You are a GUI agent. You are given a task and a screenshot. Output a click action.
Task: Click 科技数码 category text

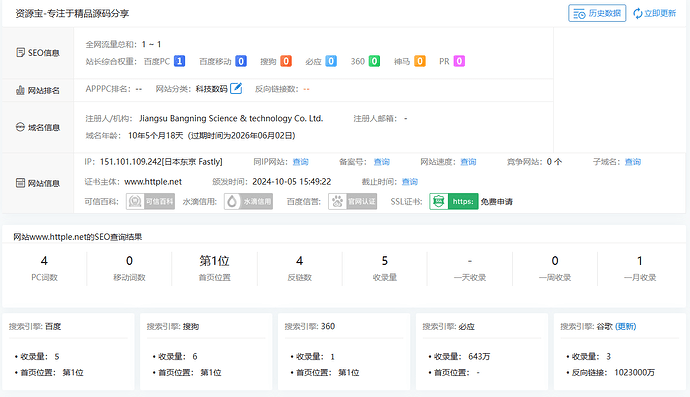click(x=212, y=89)
